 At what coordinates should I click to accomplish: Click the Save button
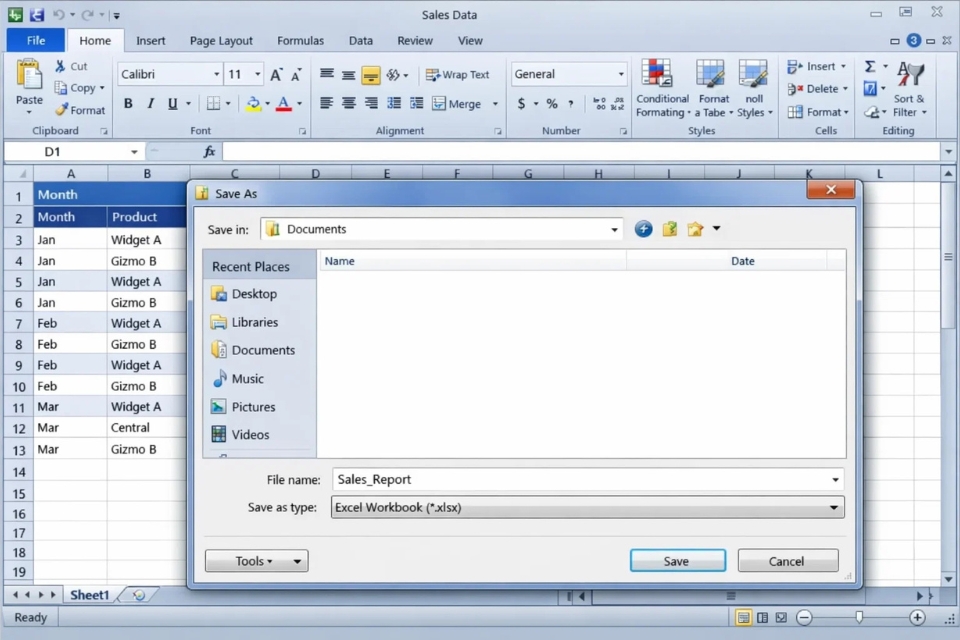(x=677, y=561)
